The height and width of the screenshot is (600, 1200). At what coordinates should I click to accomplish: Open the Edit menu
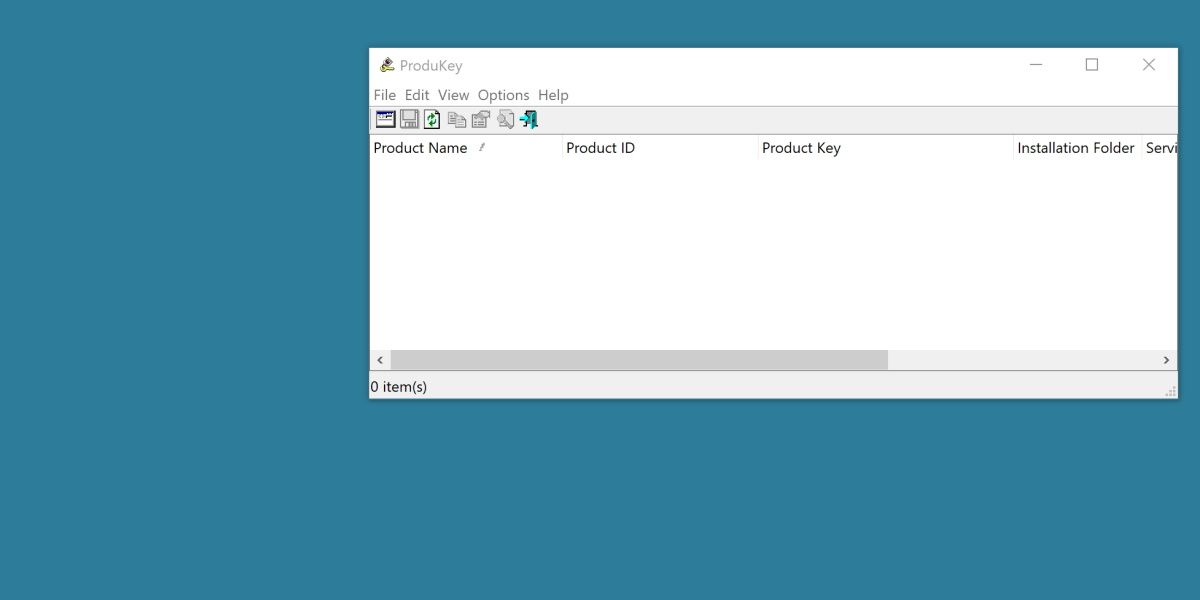tap(417, 95)
